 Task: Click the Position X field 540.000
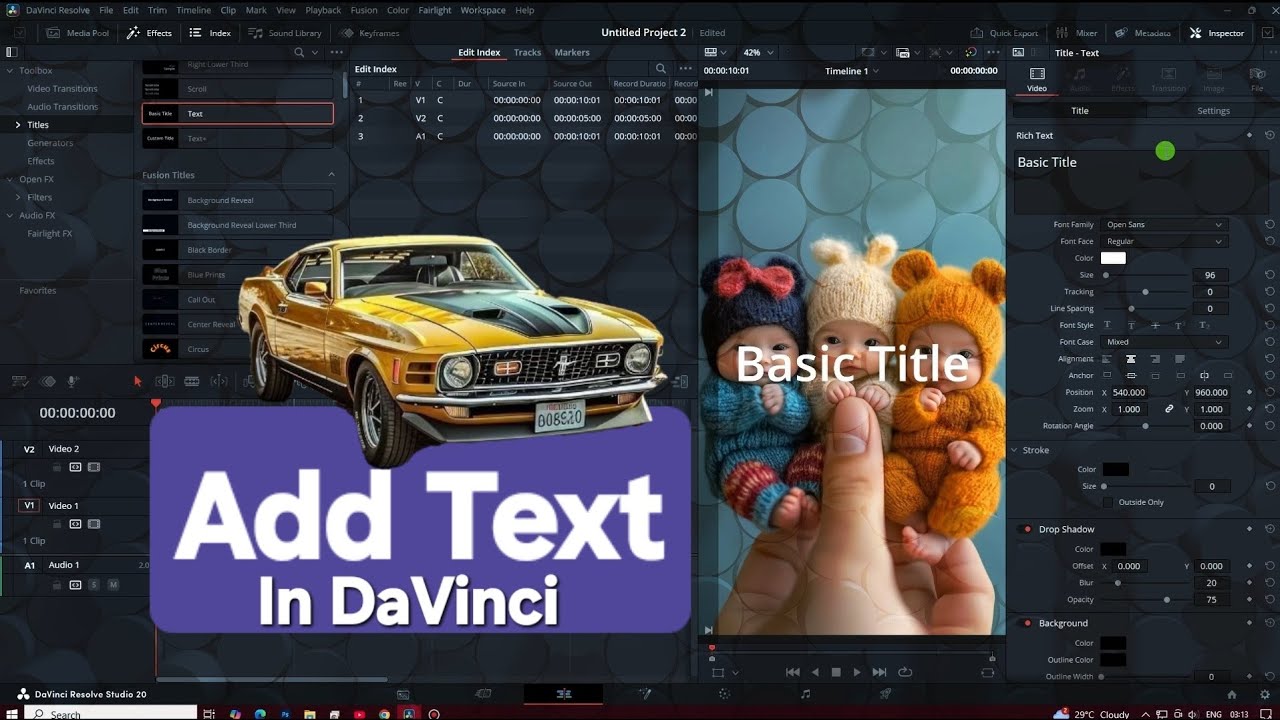coord(1129,393)
